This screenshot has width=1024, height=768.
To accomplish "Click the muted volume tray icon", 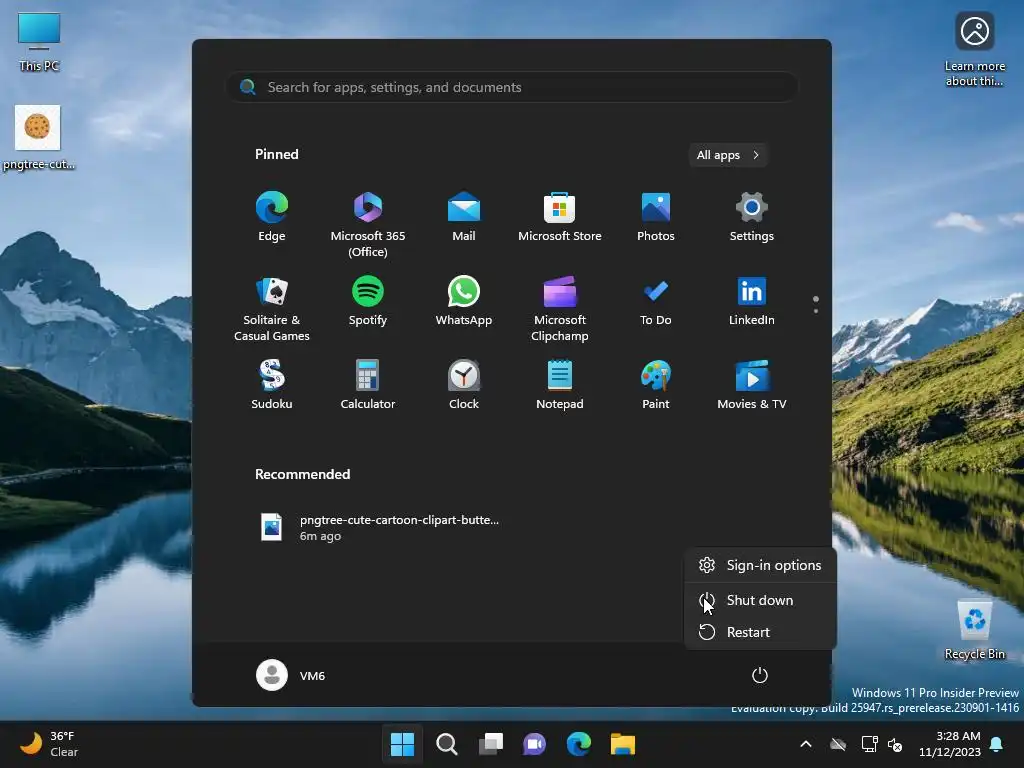I will pos(895,744).
